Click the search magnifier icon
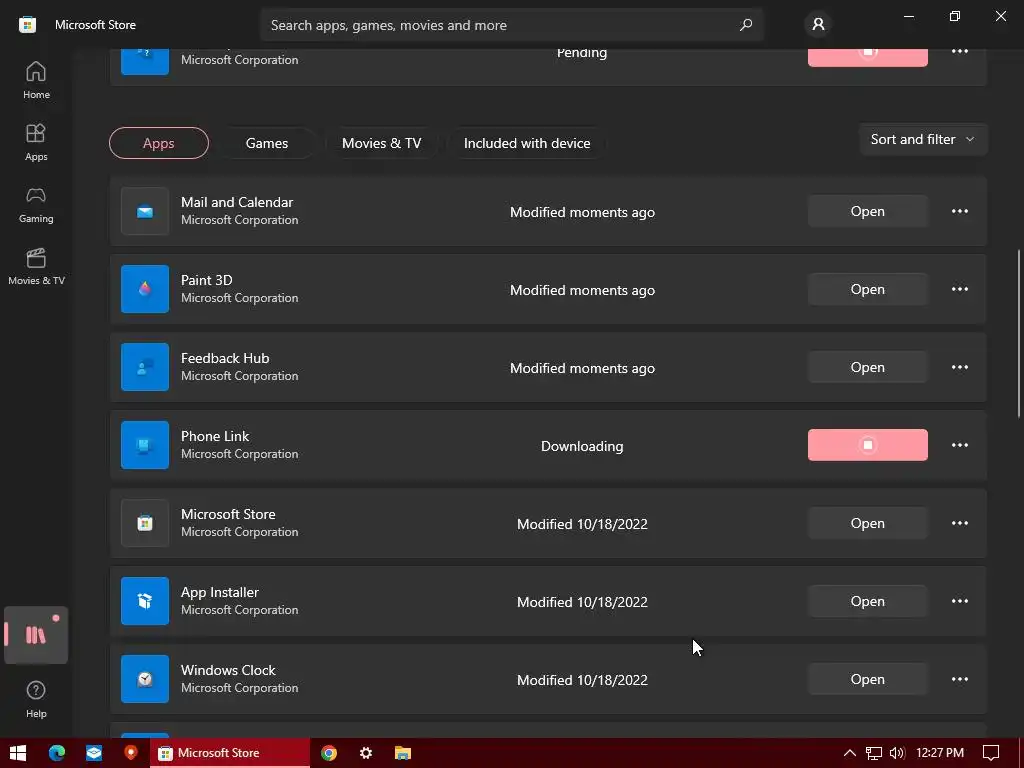Screen dimensions: 1024x768 coord(746,25)
